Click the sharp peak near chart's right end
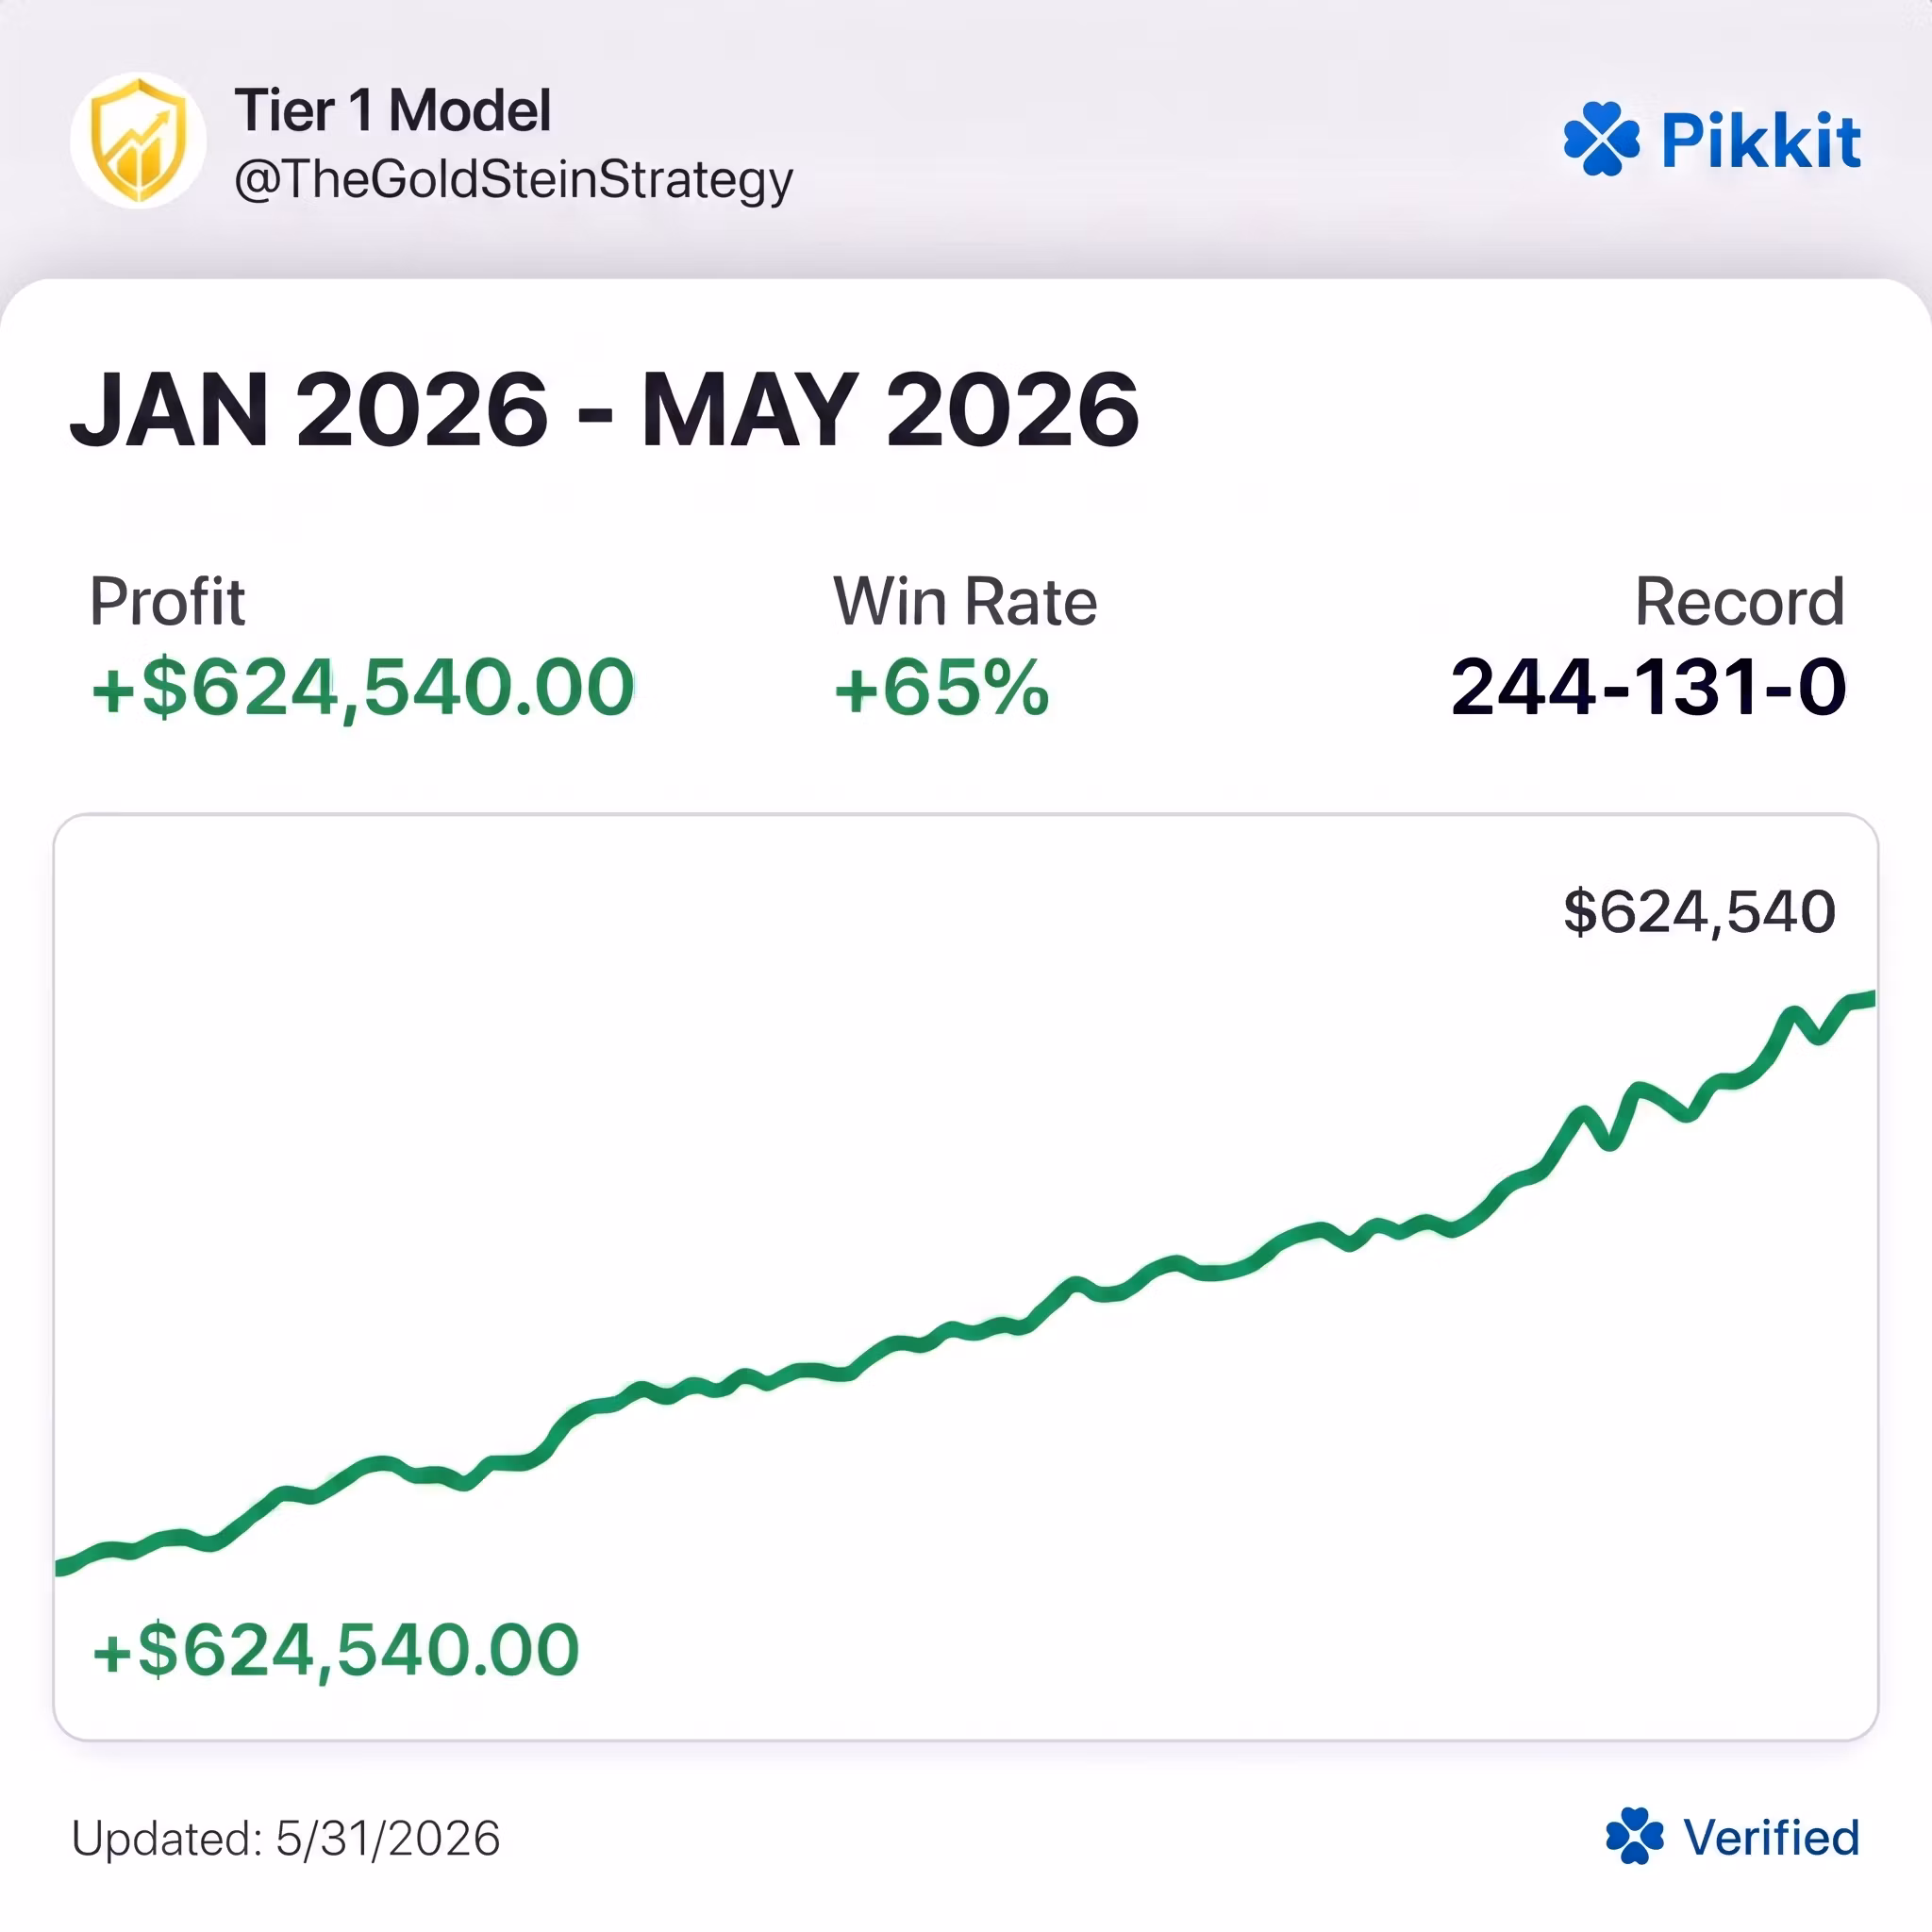 coord(1792,1014)
